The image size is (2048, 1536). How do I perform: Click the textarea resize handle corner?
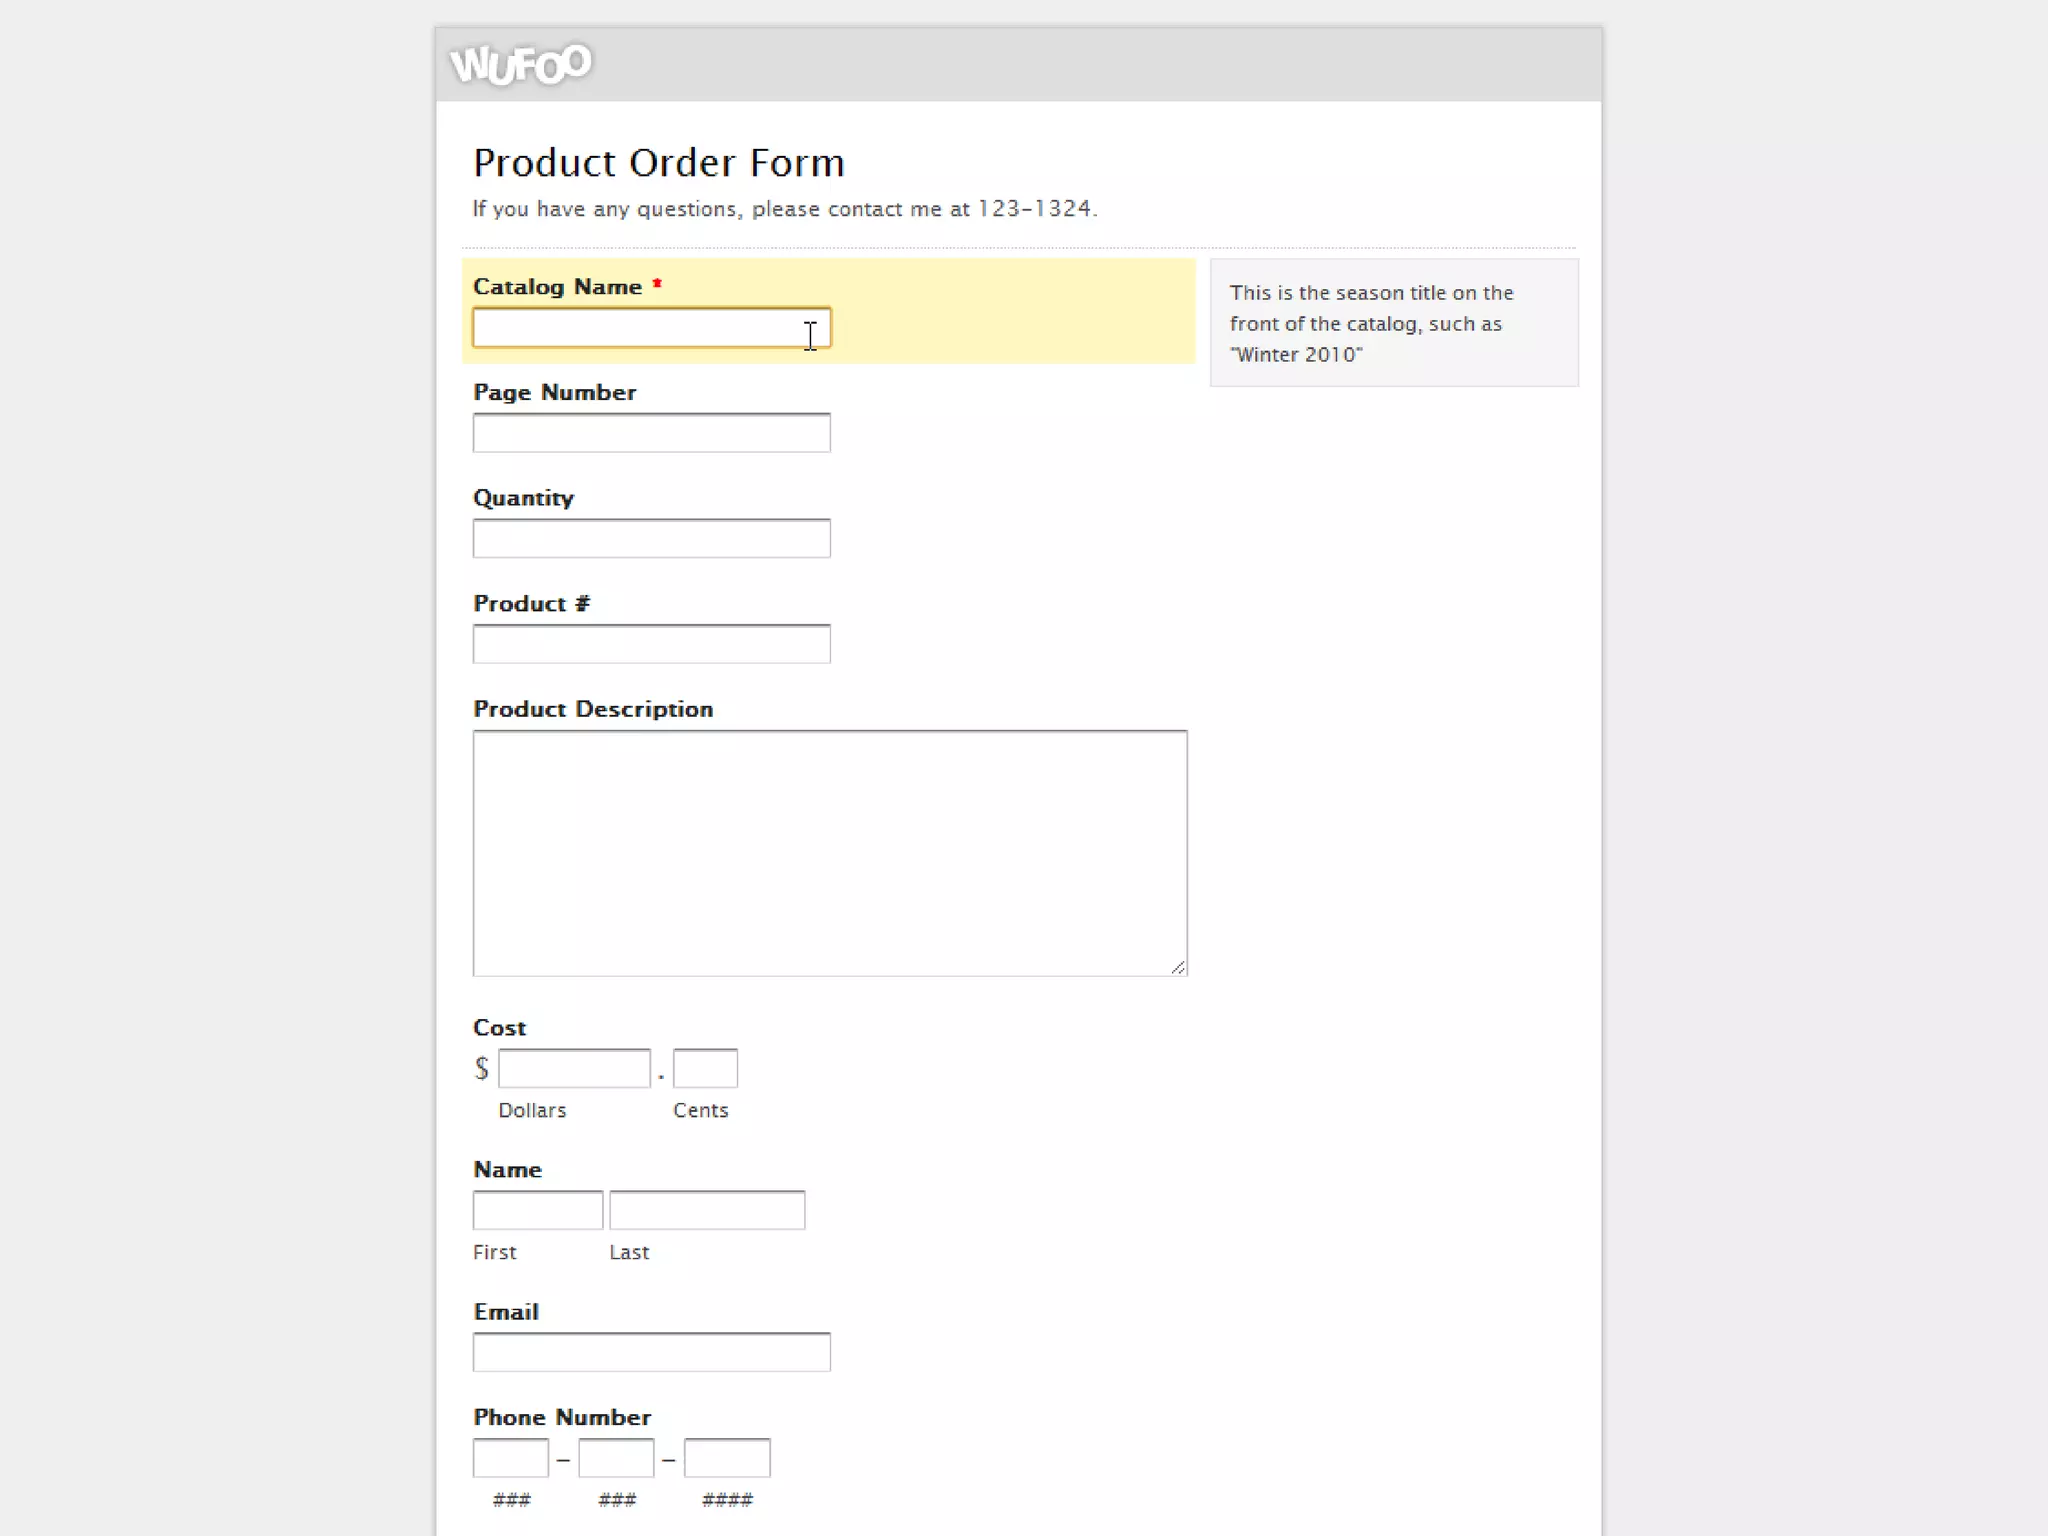click(x=1178, y=967)
